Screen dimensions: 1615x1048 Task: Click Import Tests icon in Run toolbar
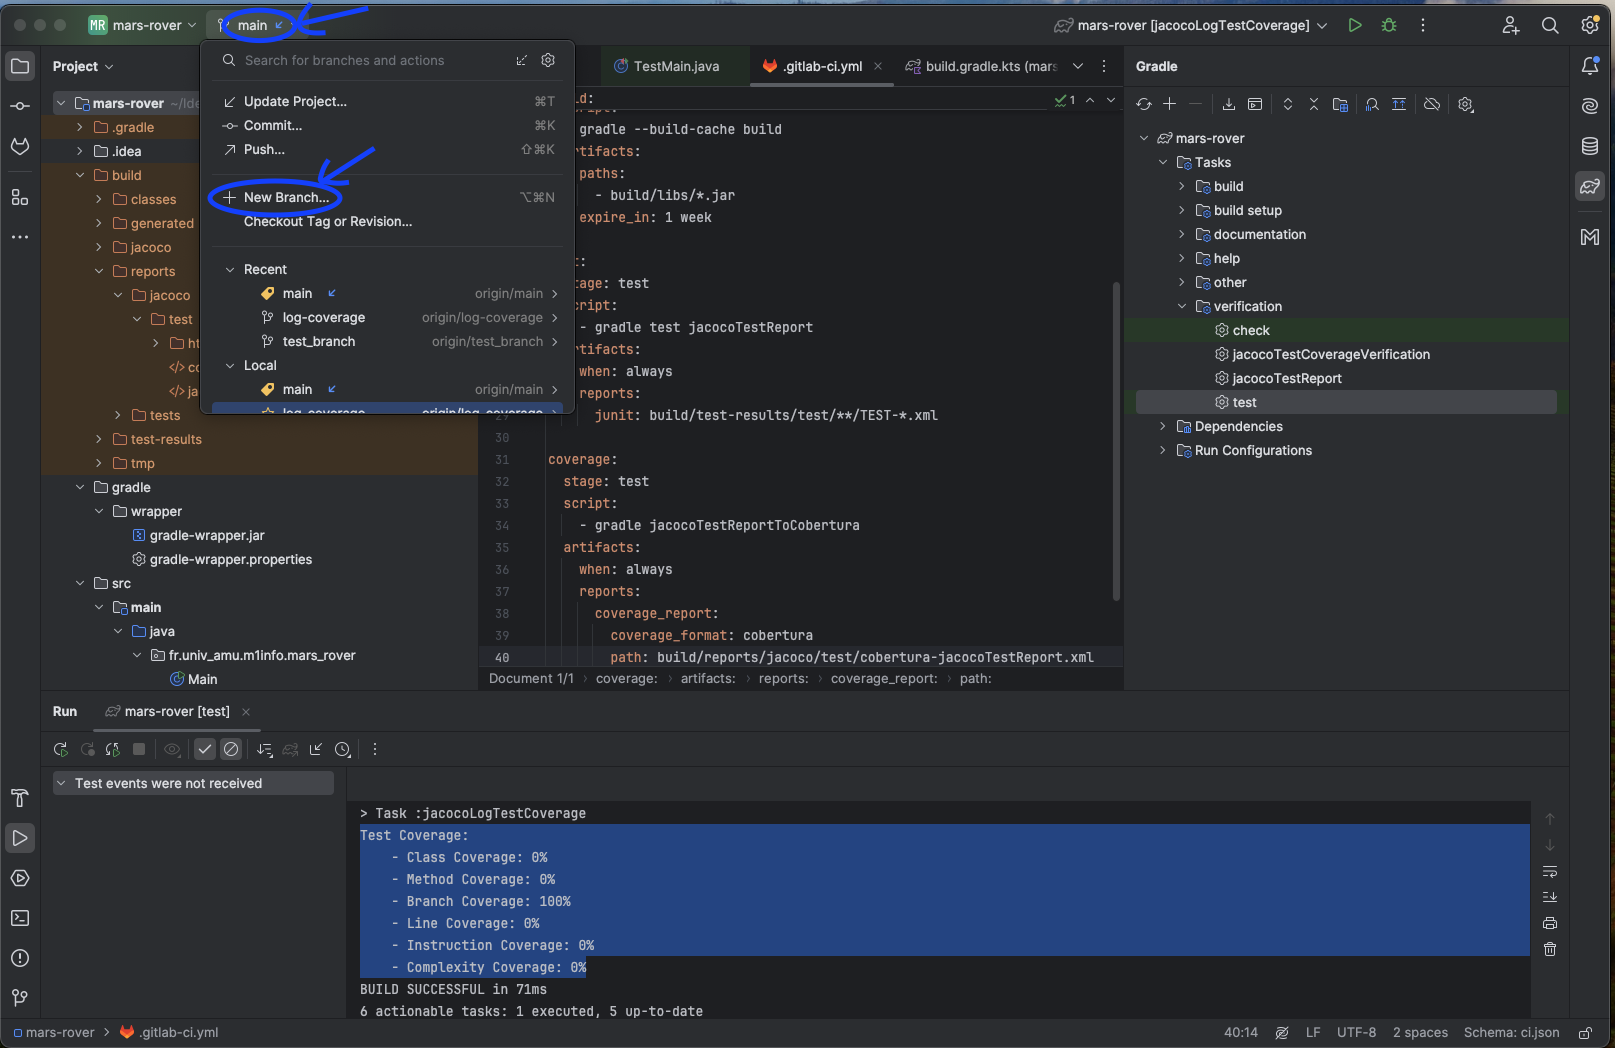pos(316,749)
